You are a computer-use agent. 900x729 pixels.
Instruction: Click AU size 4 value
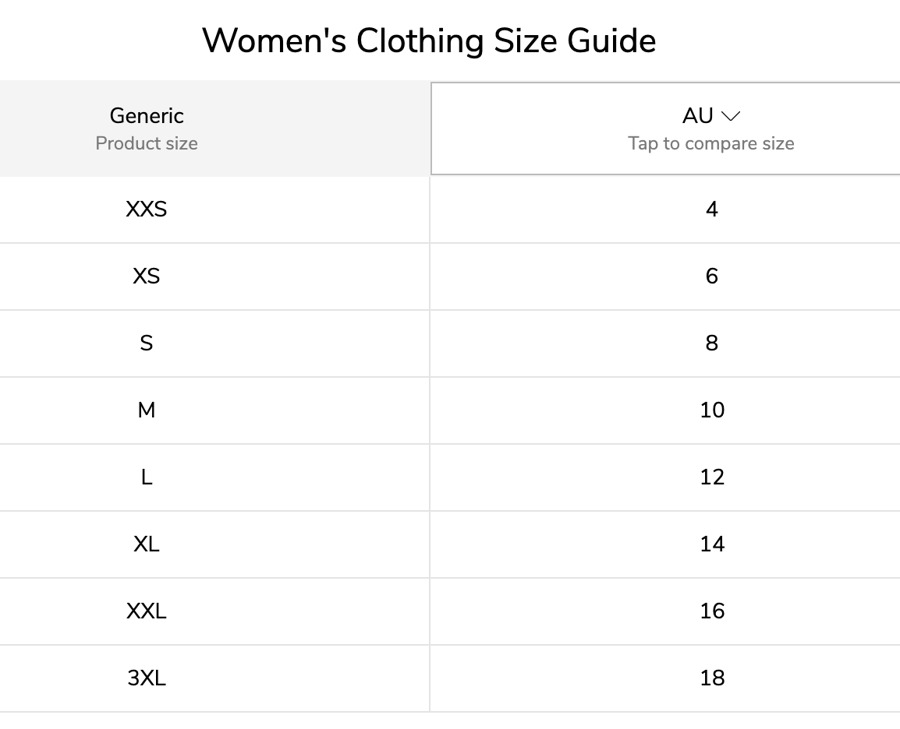(712, 210)
